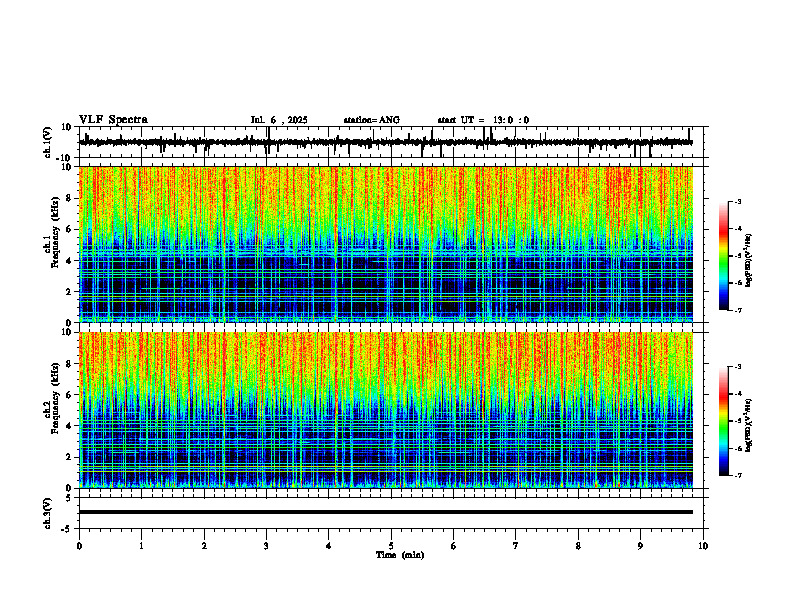Click the "Time (min)" axis label
Image resolution: width=792 pixels, height=612 pixels.
point(400,555)
